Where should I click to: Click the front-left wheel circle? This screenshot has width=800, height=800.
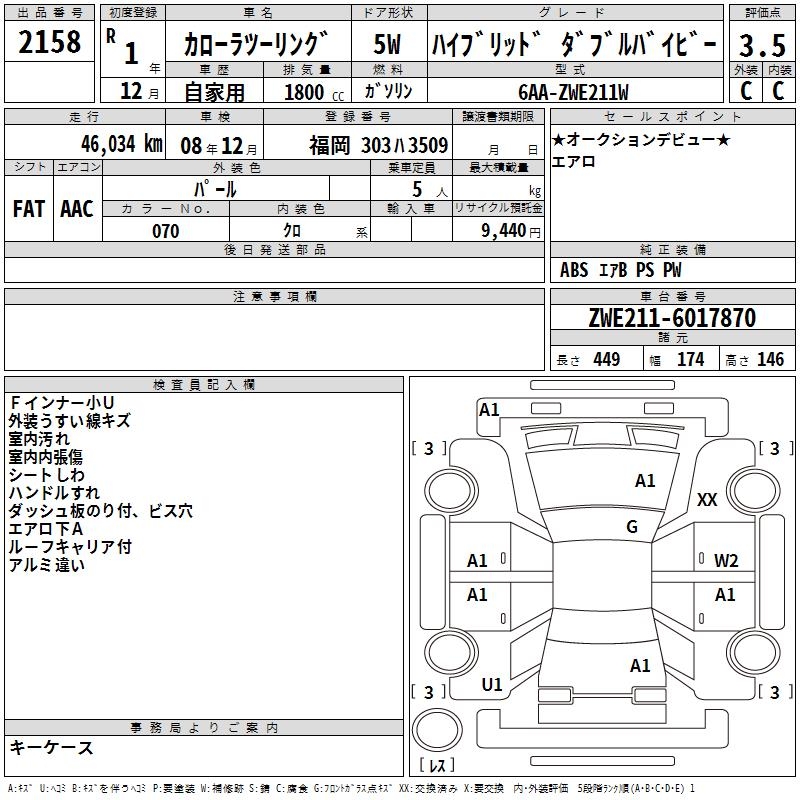click(x=451, y=491)
